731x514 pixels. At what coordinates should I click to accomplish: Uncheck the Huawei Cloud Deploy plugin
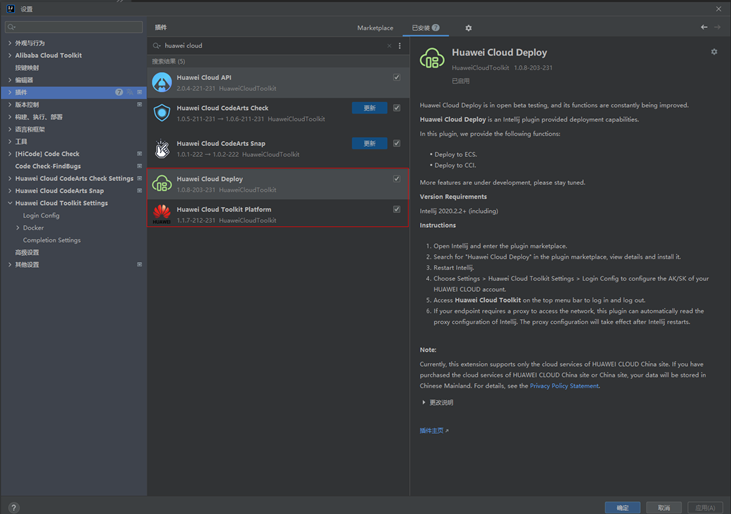coord(397,179)
